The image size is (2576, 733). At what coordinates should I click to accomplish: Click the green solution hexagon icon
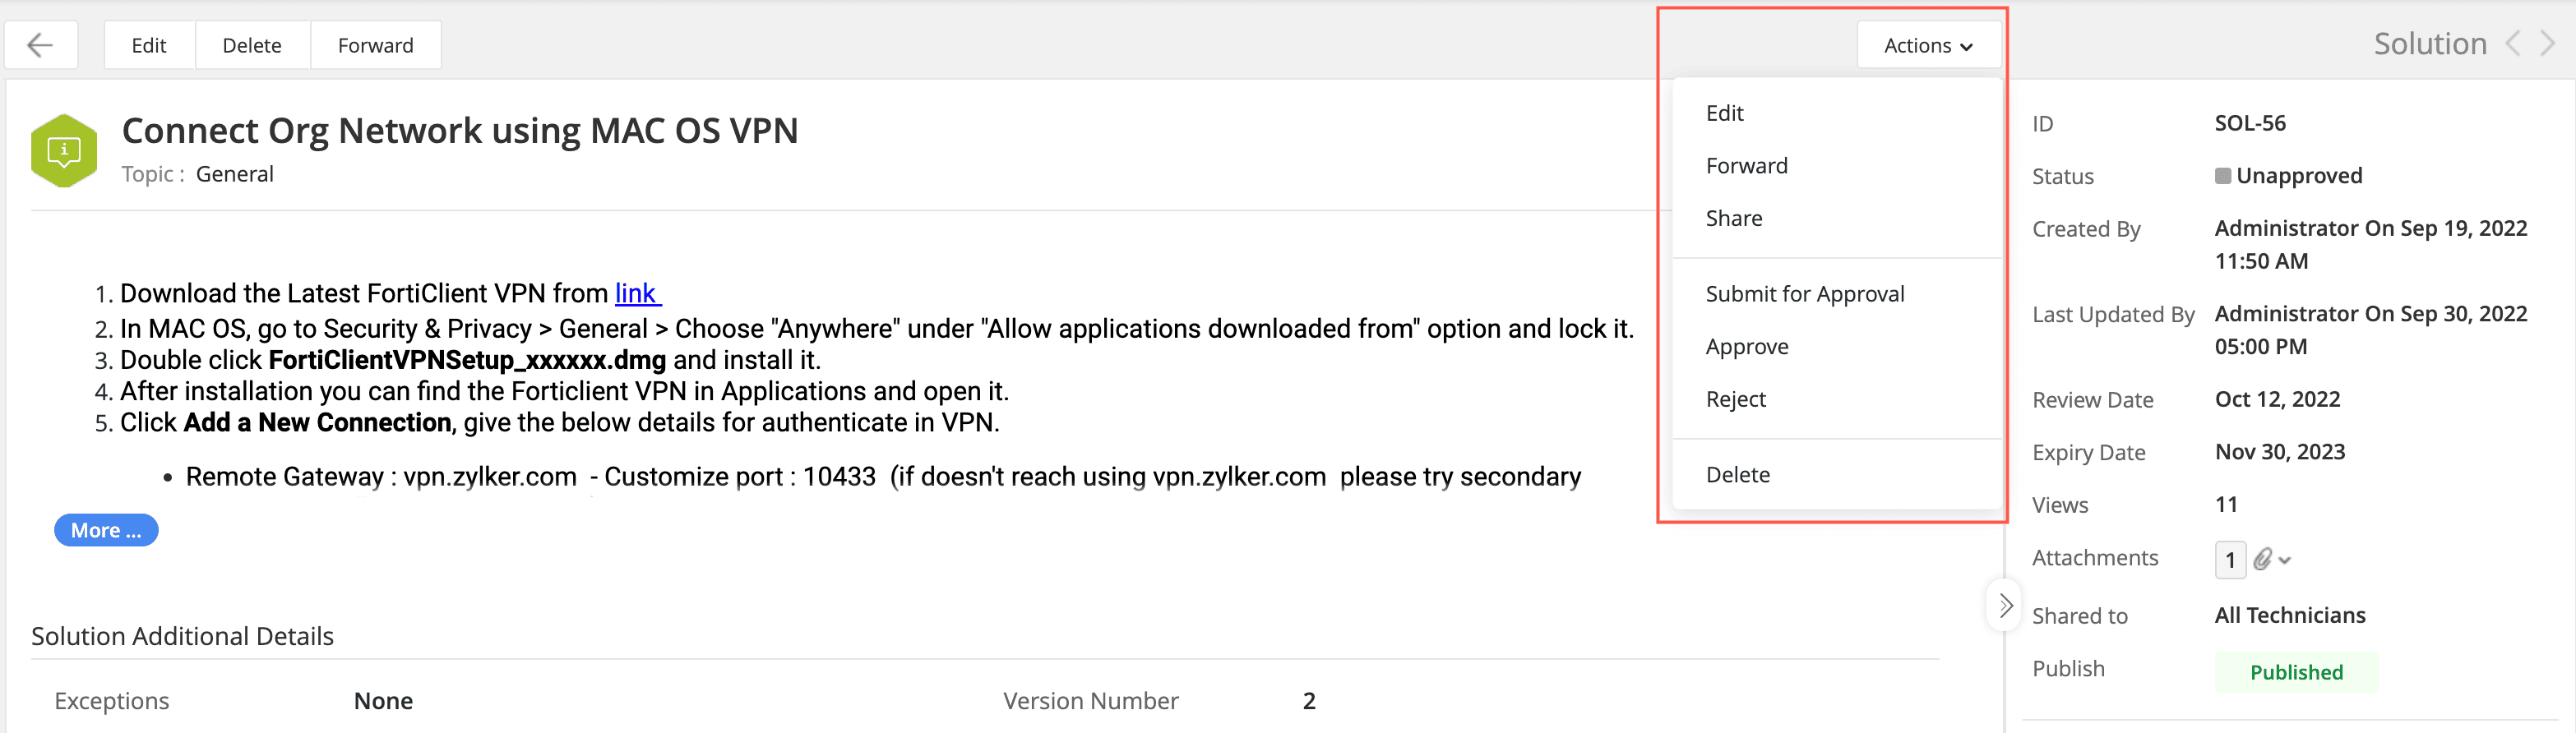coord(64,151)
